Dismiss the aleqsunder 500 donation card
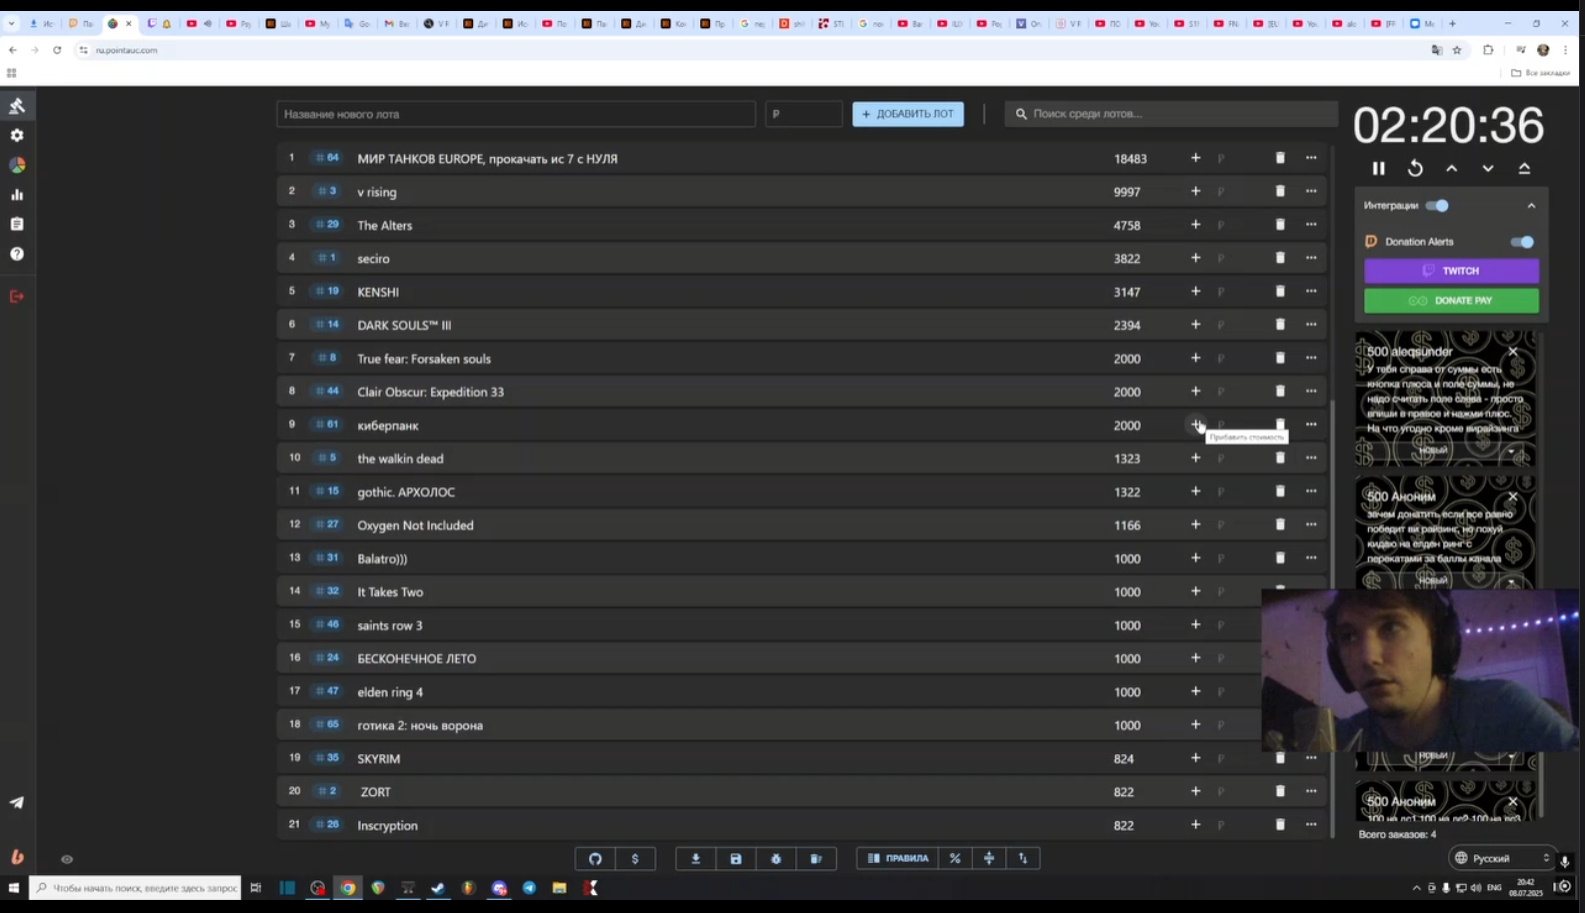Image resolution: width=1585 pixels, height=913 pixels. 1513,352
